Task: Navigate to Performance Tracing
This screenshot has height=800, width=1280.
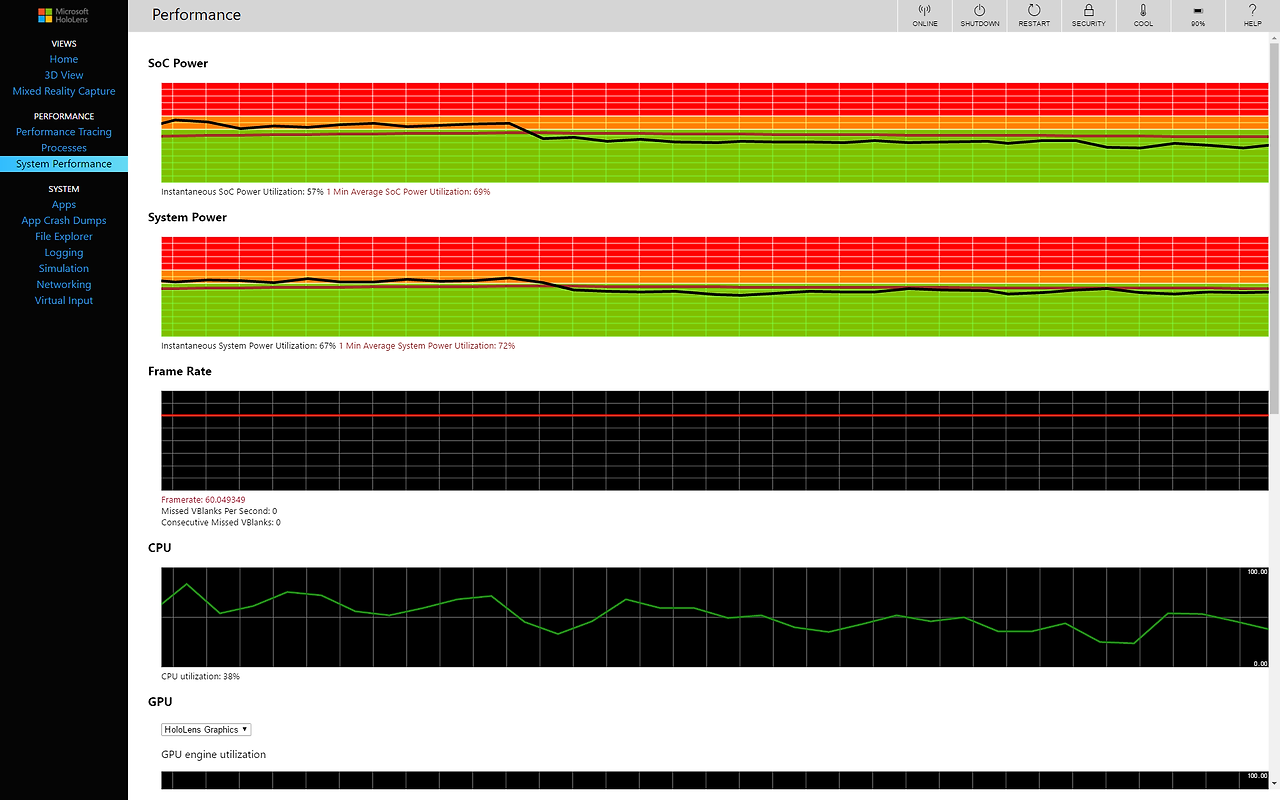Action: click(x=64, y=132)
